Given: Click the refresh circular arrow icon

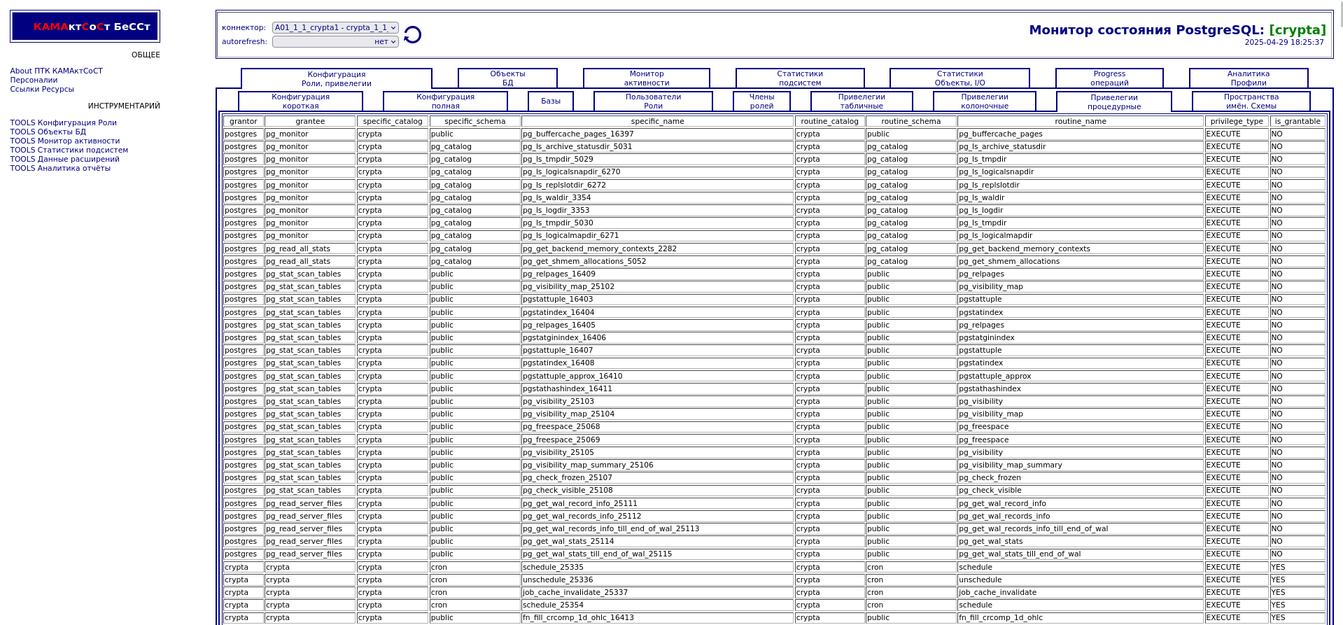Looking at the screenshot, I should tap(412, 35).
